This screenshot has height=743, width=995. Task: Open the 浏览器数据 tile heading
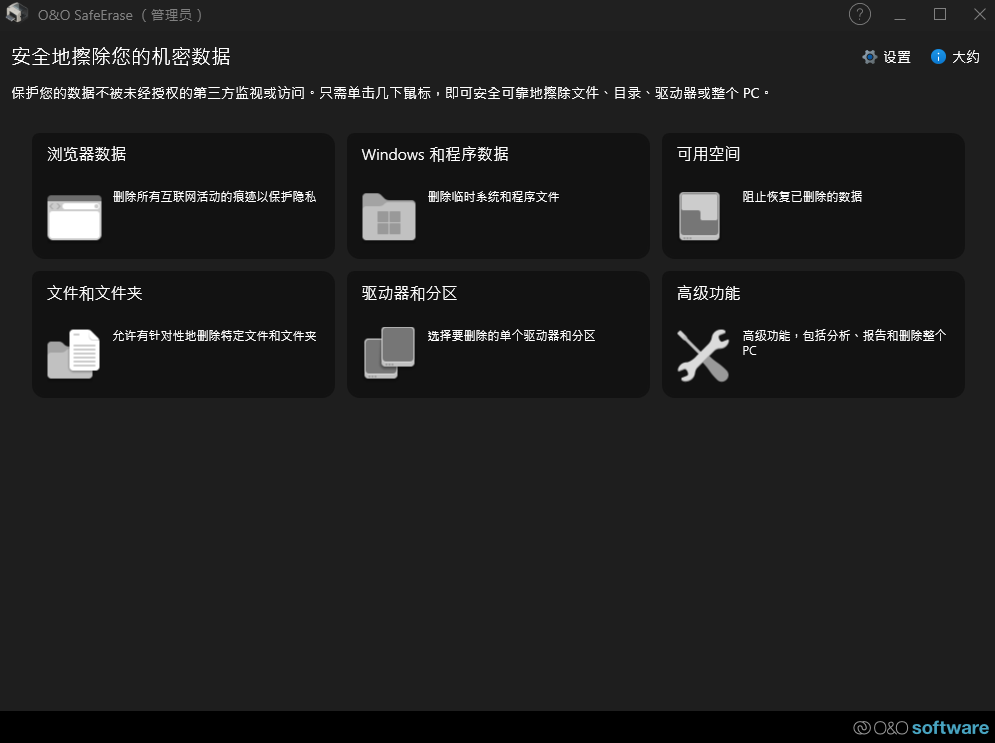click(86, 154)
